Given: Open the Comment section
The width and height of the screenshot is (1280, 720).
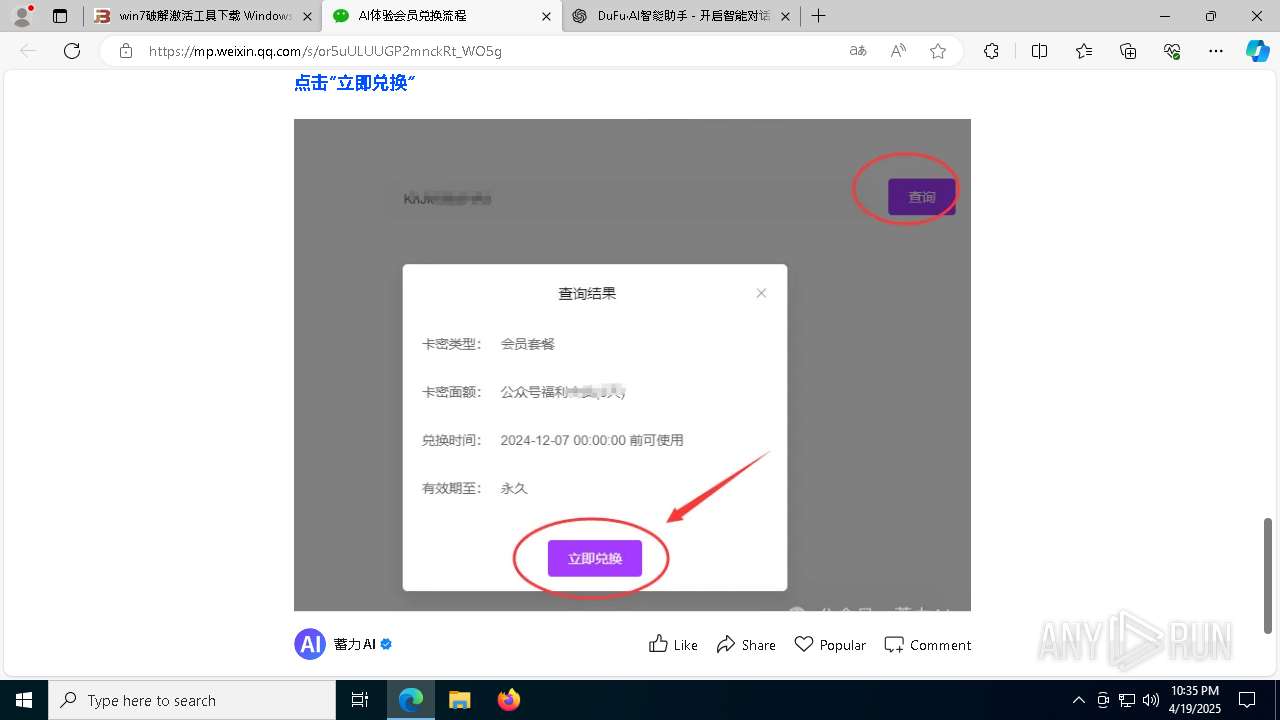Looking at the screenshot, I should coord(928,645).
